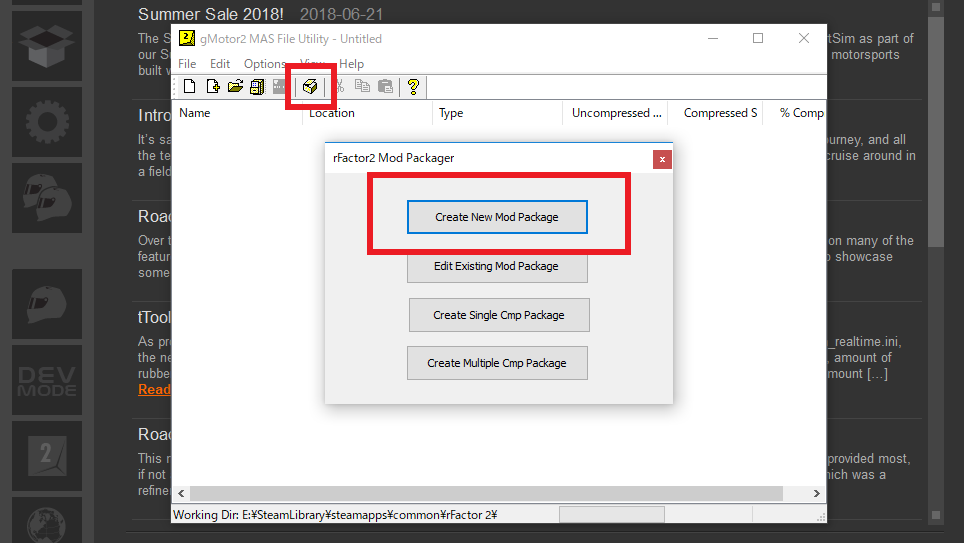This screenshot has width=964, height=543.
Task: Close the rFactor2 Mod Packager dialog
Action: (x=661, y=159)
